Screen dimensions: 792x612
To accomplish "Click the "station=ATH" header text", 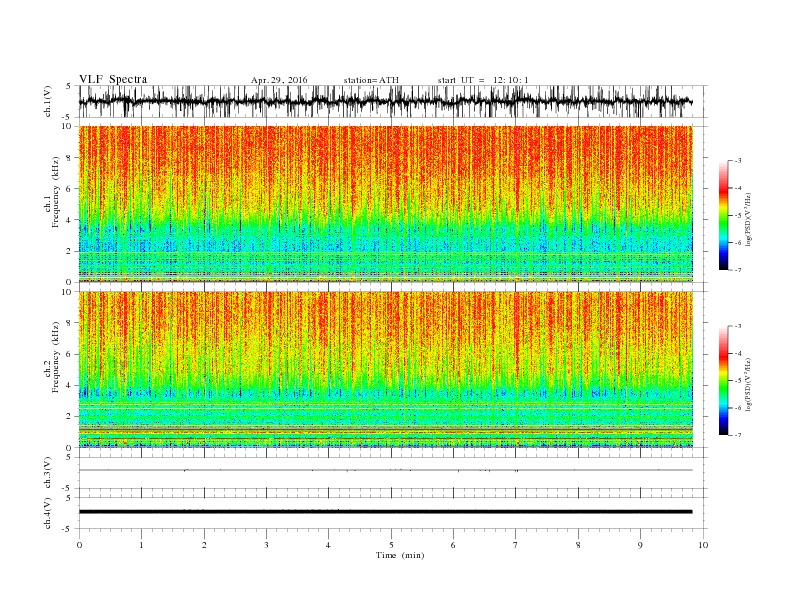I will tap(371, 80).
